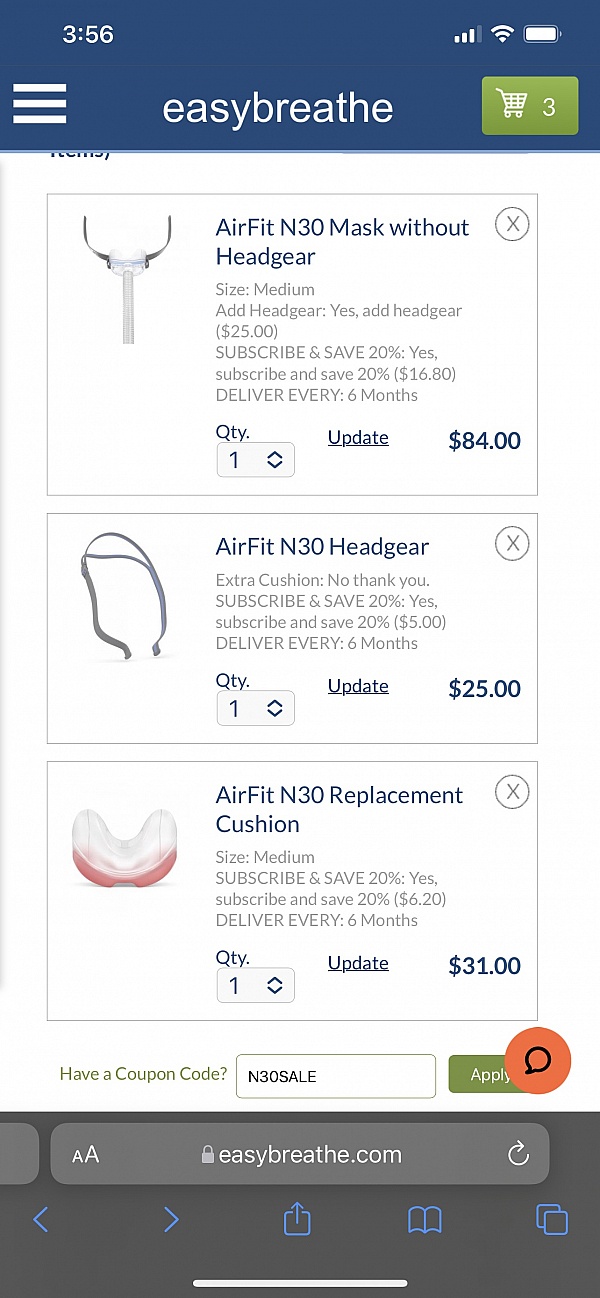Remove AirFit N30 Mask from cart
Viewport: 600px width, 1298px height.
pos(512,224)
